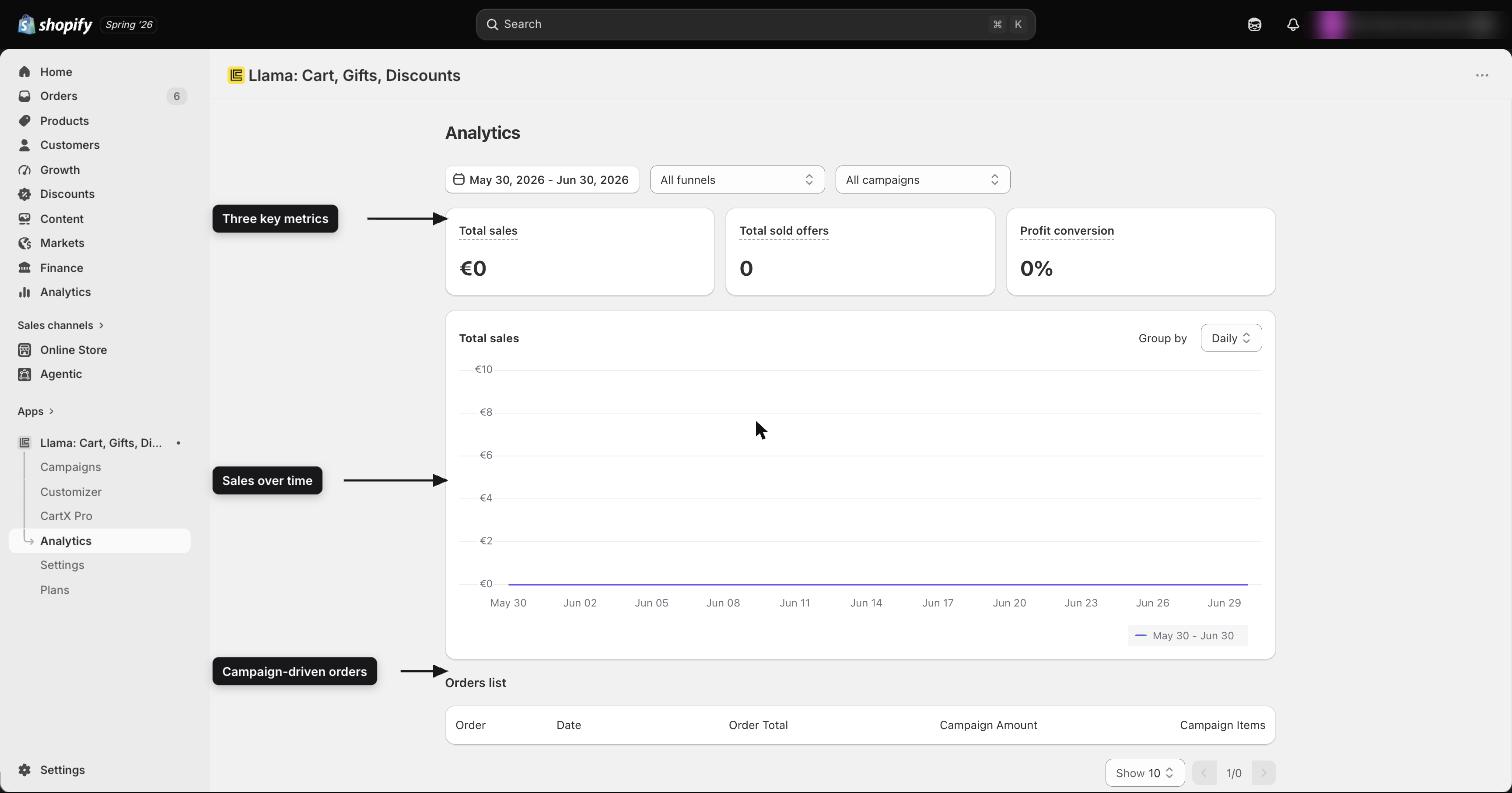Screen dimensions: 1512x793
Task: Click the Order column header
Action: coord(470,725)
